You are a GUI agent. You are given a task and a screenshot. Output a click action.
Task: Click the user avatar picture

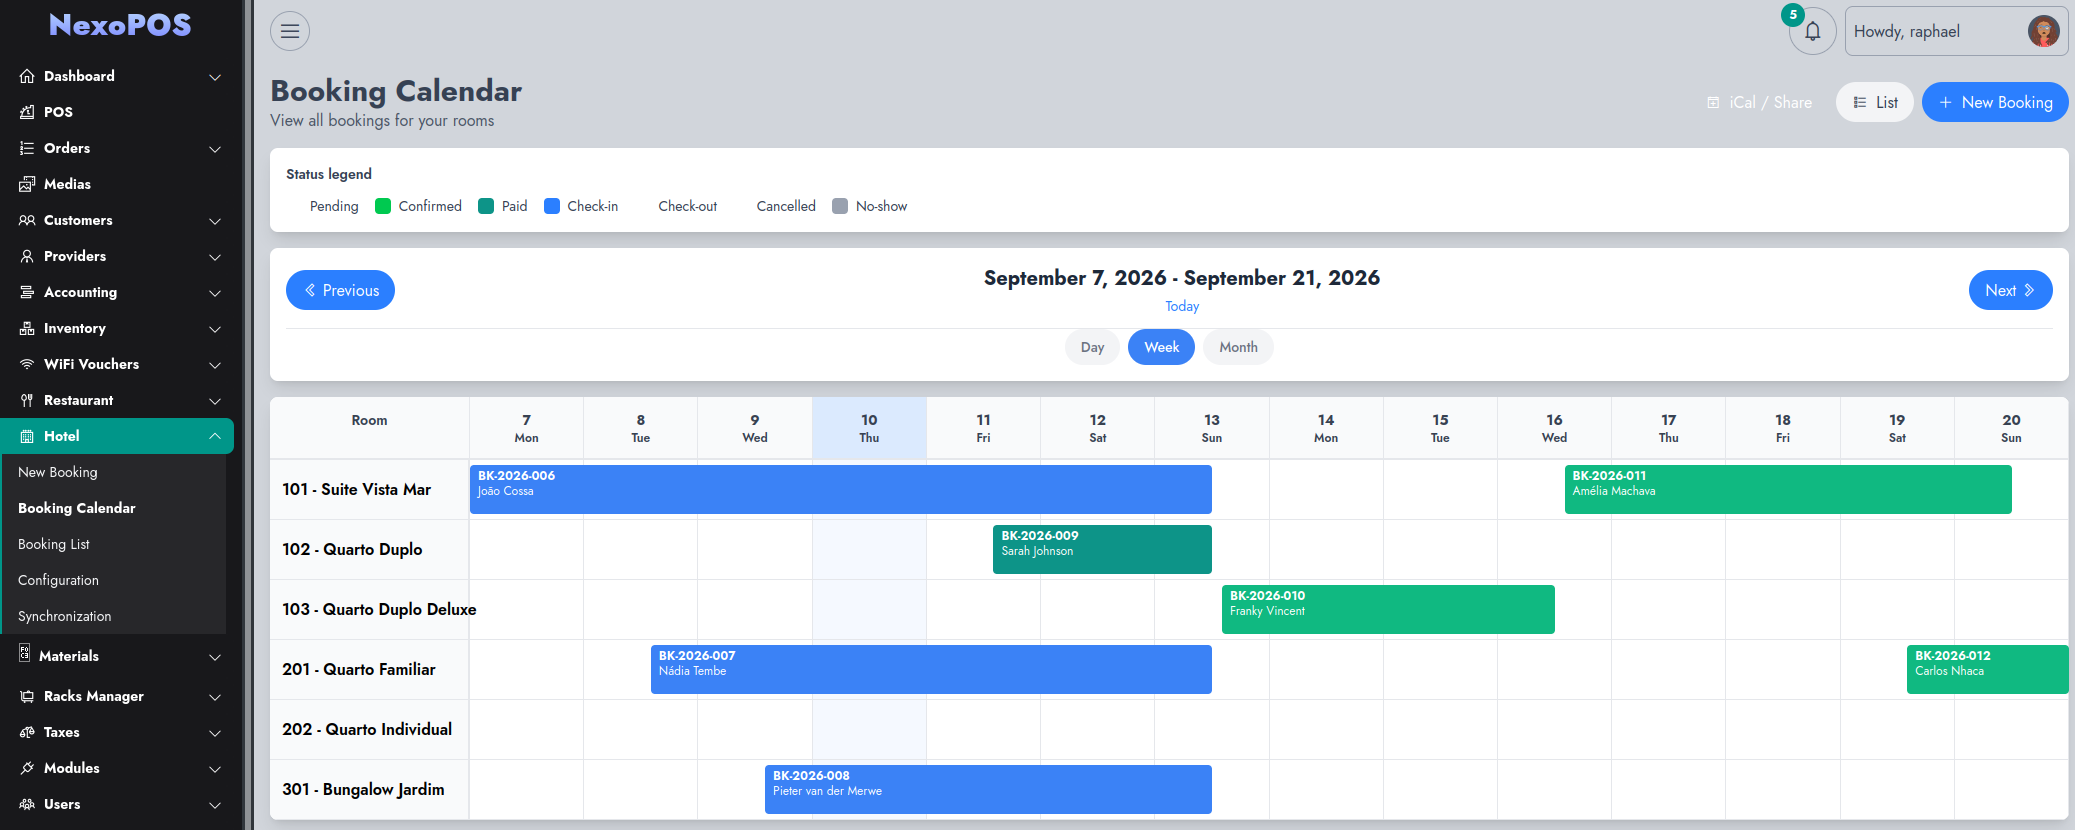pyautogui.click(x=2043, y=31)
